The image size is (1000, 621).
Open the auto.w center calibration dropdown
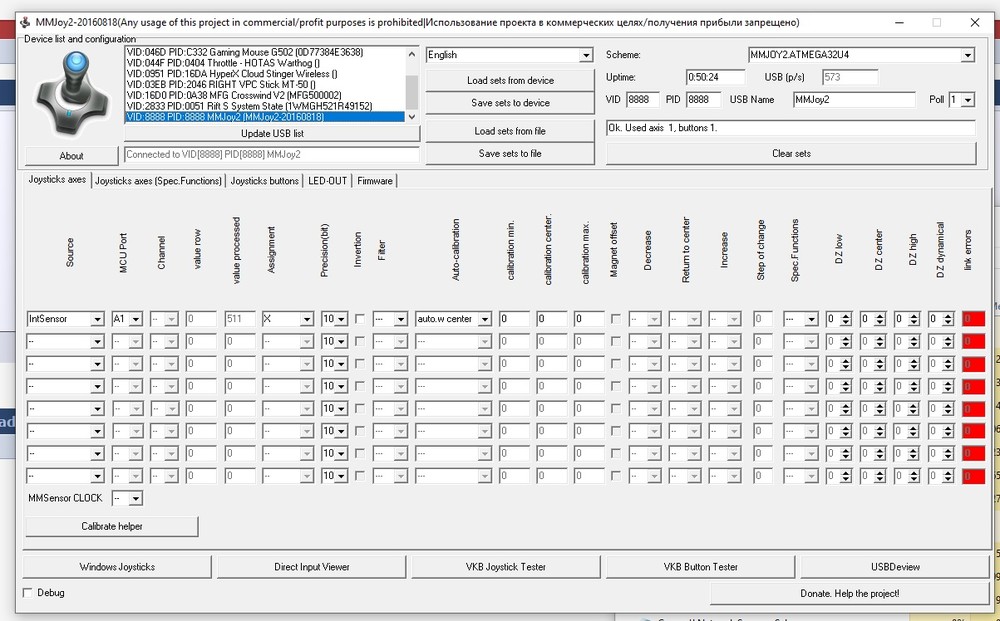coord(485,319)
